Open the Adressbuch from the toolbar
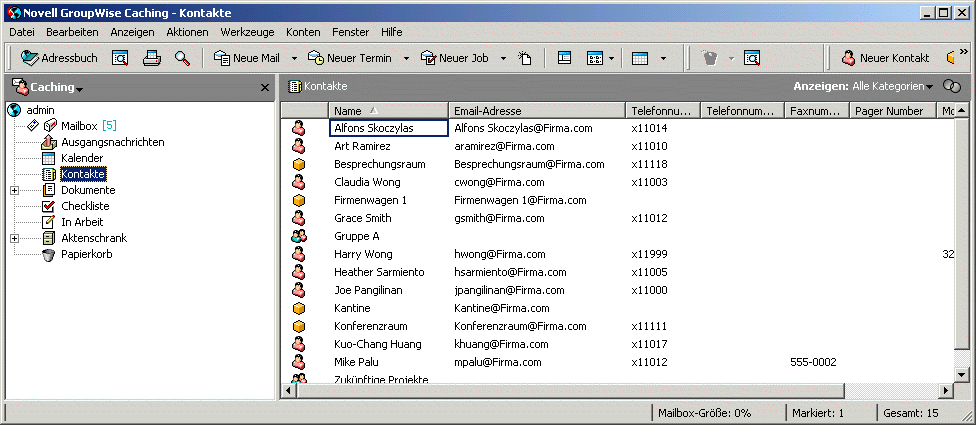 coord(59,58)
